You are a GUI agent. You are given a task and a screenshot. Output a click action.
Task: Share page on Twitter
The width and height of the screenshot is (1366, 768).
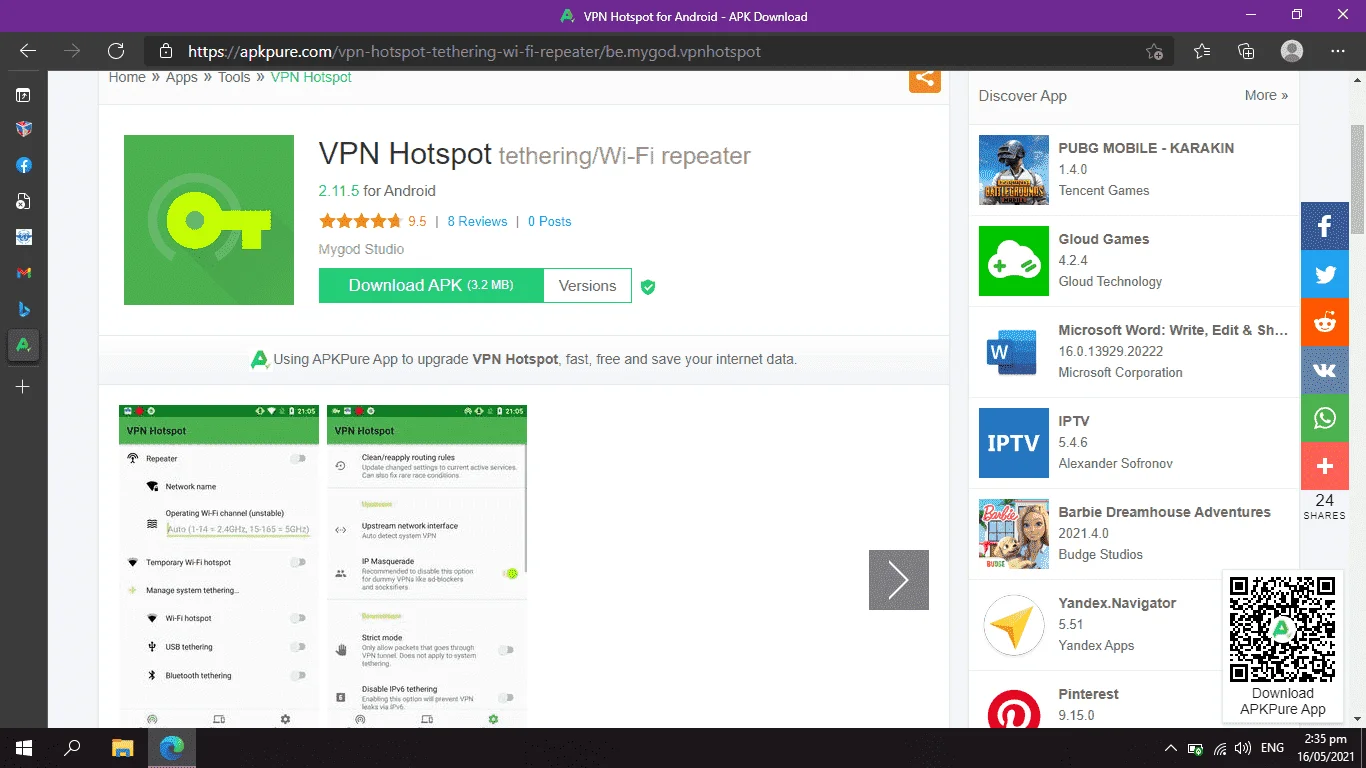[x=1325, y=275]
